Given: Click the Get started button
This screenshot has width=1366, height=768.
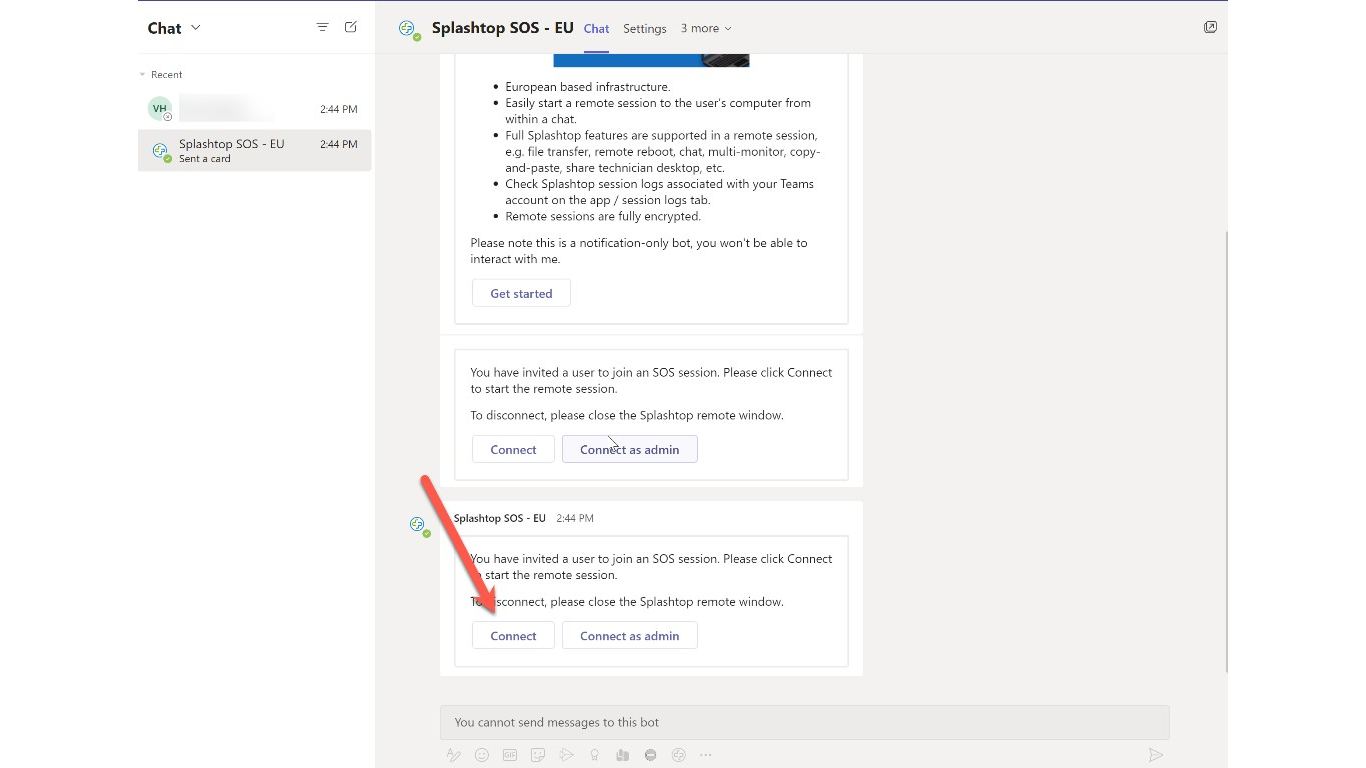Looking at the screenshot, I should click(x=521, y=293).
